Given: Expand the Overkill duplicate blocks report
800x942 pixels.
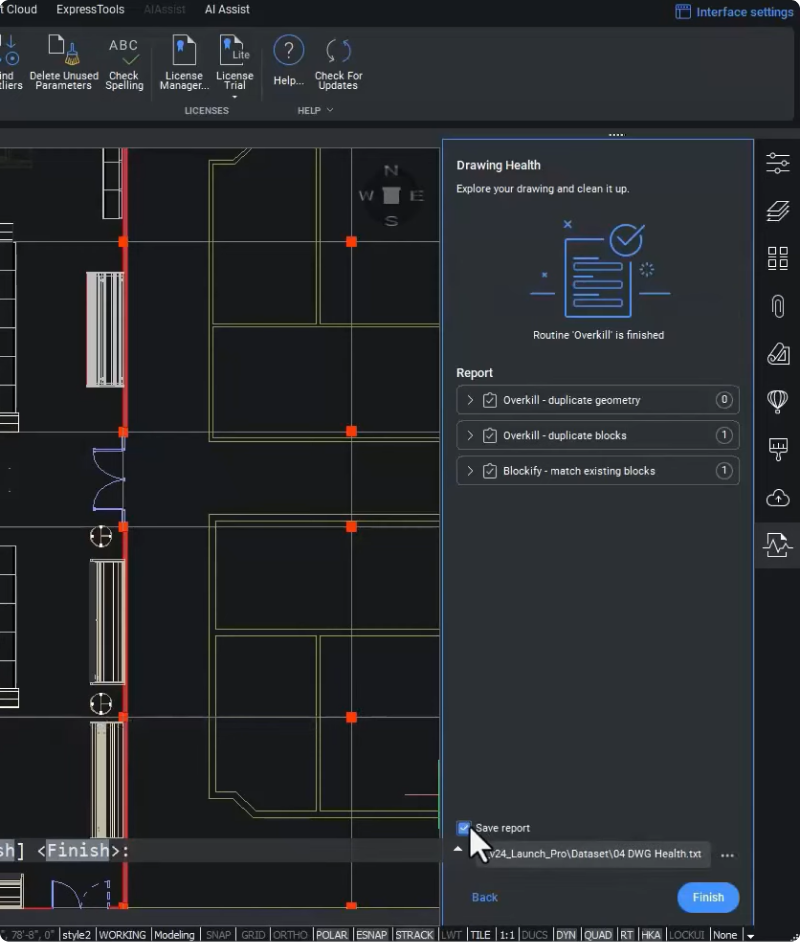Looking at the screenshot, I should pyautogui.click(x=470, y=435).
